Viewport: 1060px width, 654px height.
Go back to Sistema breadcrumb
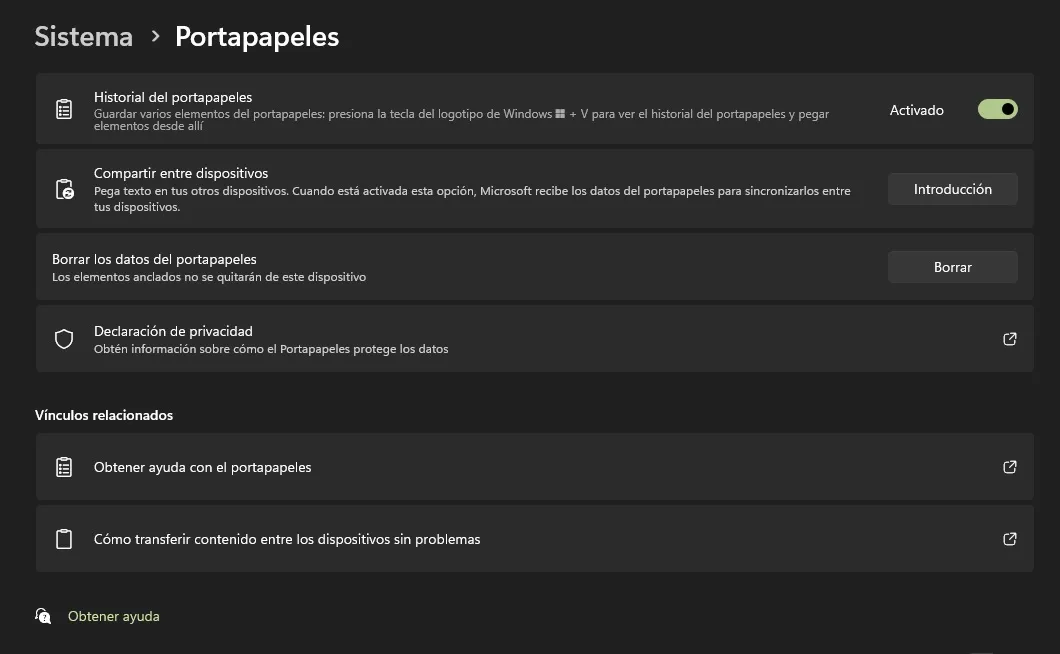pyautogui.click(x=83, y=37)
